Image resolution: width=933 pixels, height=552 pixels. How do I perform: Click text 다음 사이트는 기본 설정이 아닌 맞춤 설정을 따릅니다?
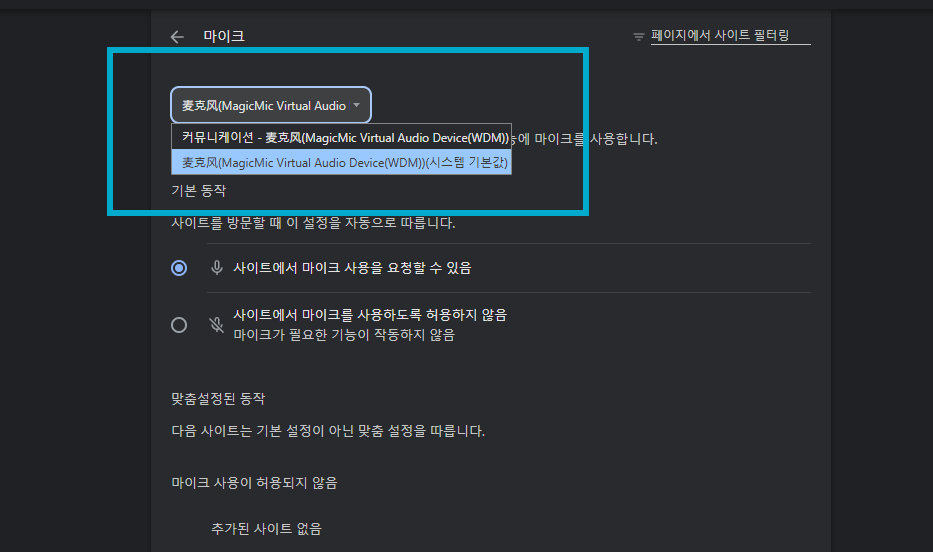pyautogui.click(x=328, y=431)
